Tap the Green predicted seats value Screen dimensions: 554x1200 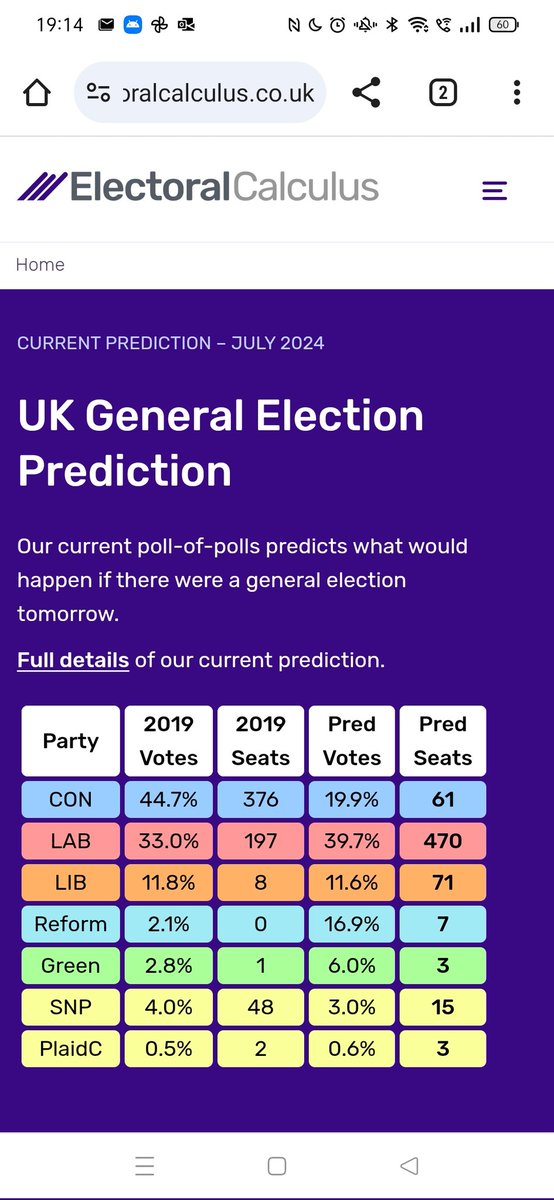coord(443,966)
